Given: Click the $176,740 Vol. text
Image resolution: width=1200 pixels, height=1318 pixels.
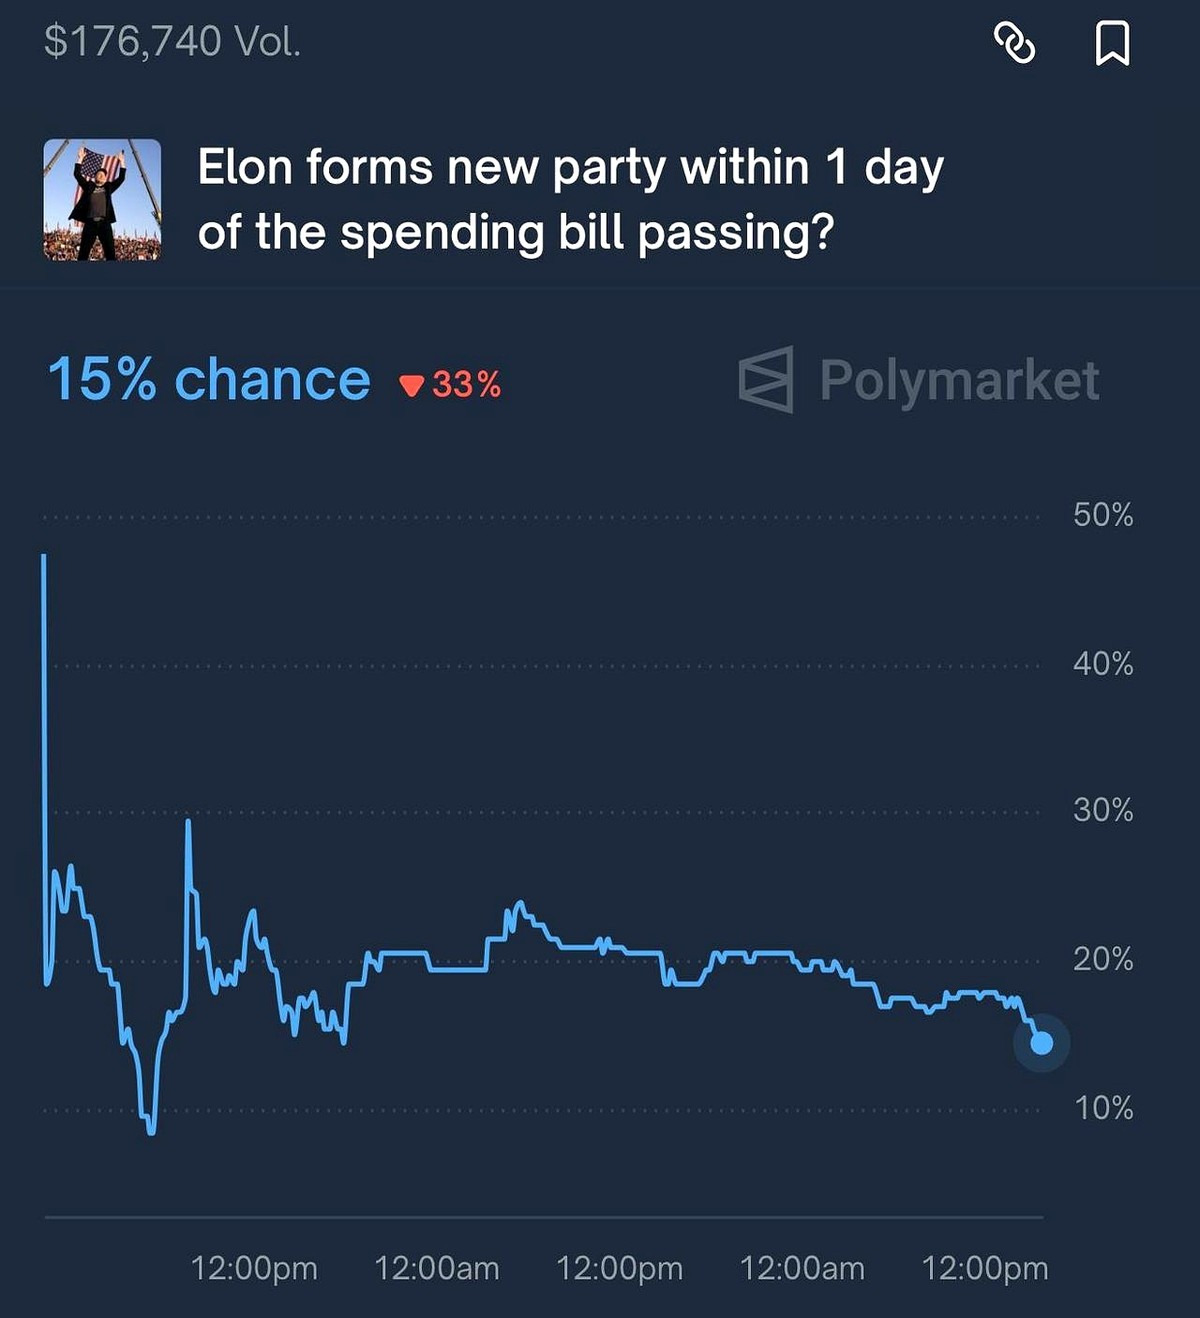Looking at the screenshot, I should (172, 41).
